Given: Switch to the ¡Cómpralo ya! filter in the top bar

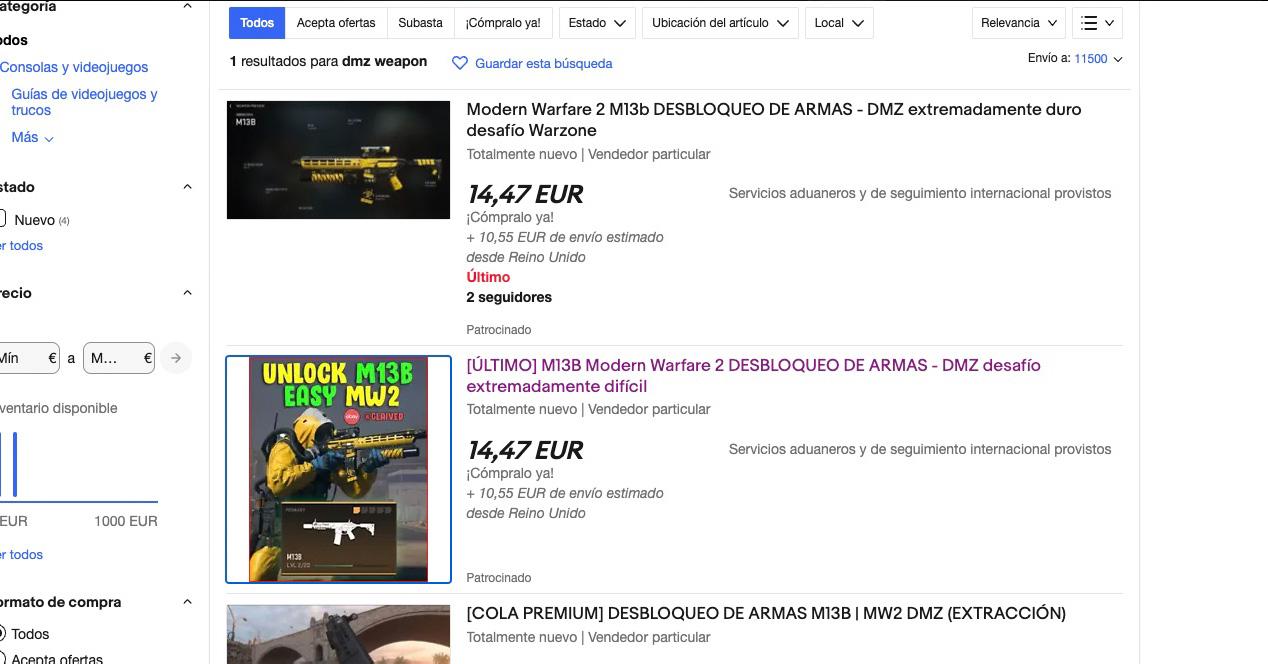Looking at the screenshot, I should [503, 23].
